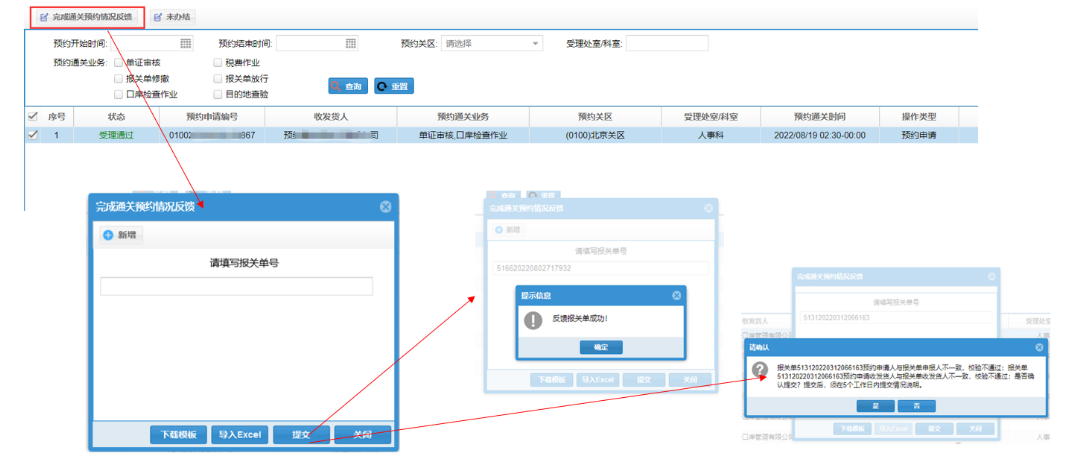Tick the 税费作业 checkbox

point(217,62)
